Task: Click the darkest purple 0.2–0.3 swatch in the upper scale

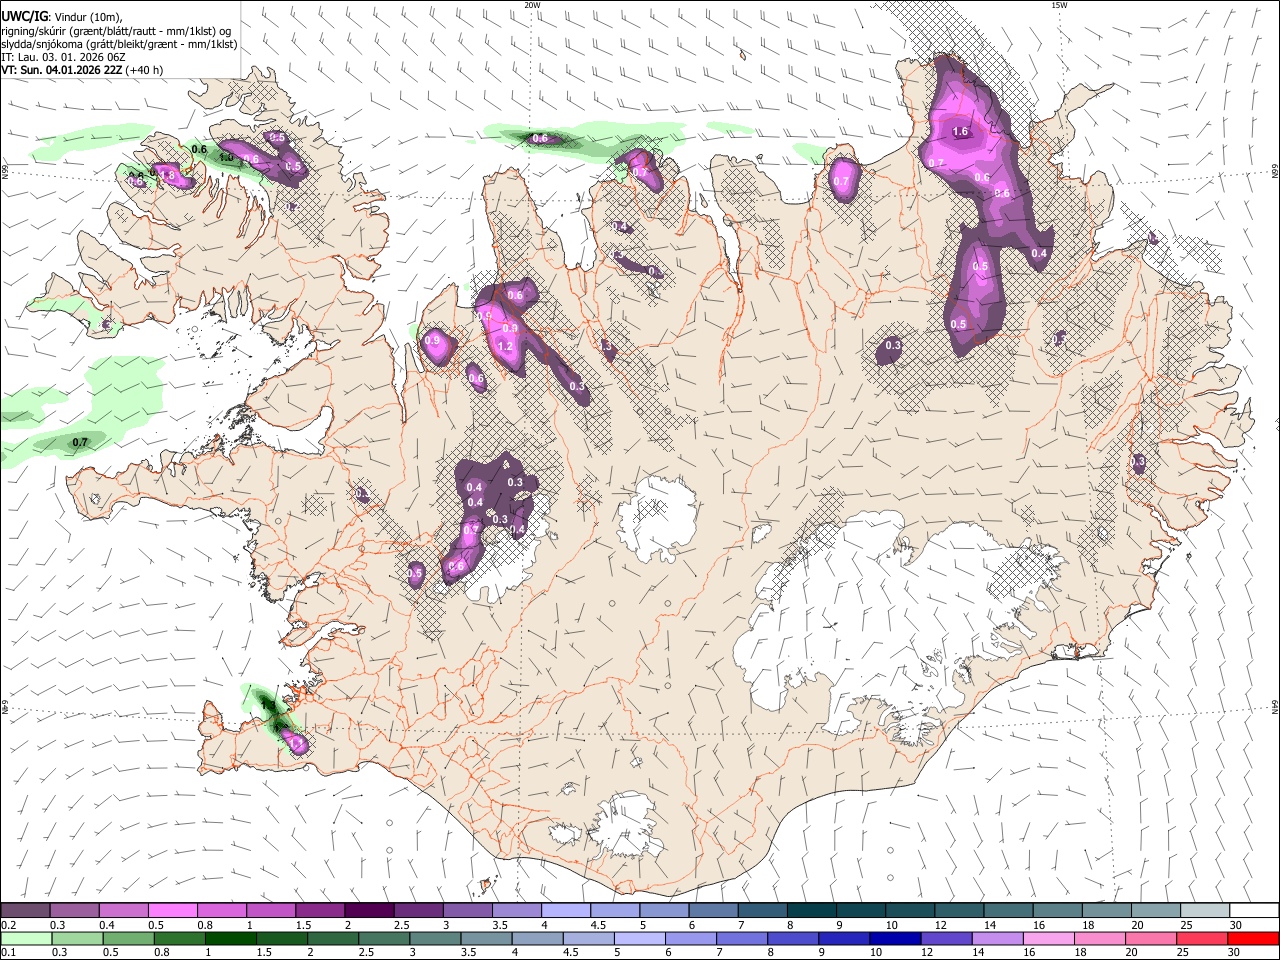Action: click(x=25, y=911)
